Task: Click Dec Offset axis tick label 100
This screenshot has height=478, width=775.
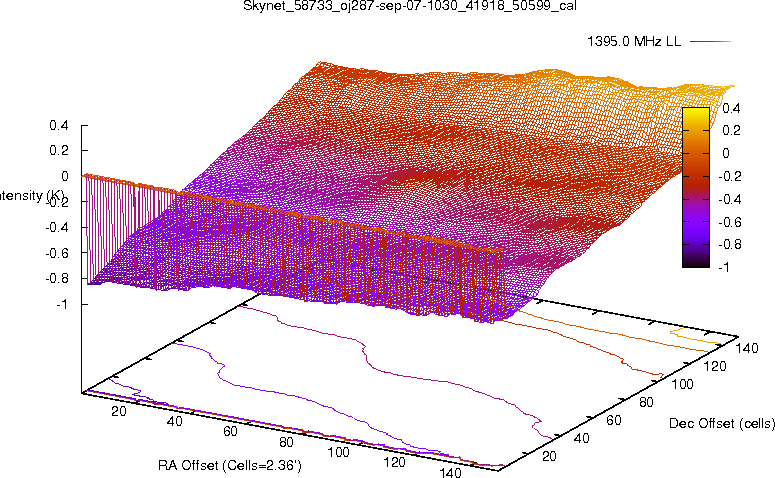Action: pos(682,384)
